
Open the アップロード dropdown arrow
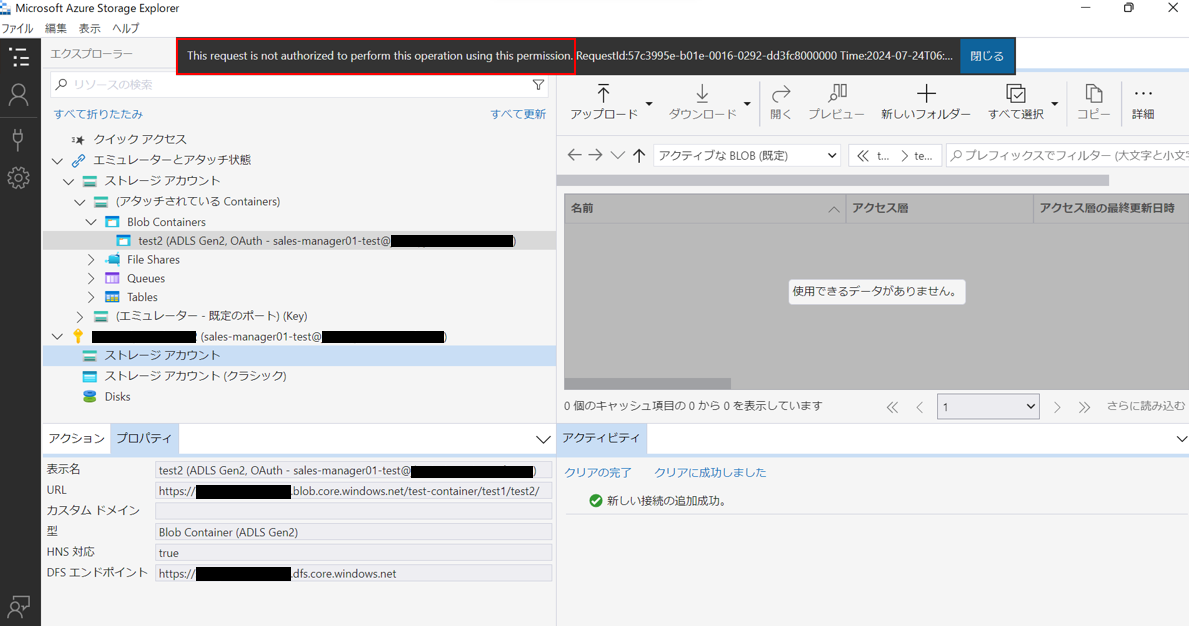[649, 104]
